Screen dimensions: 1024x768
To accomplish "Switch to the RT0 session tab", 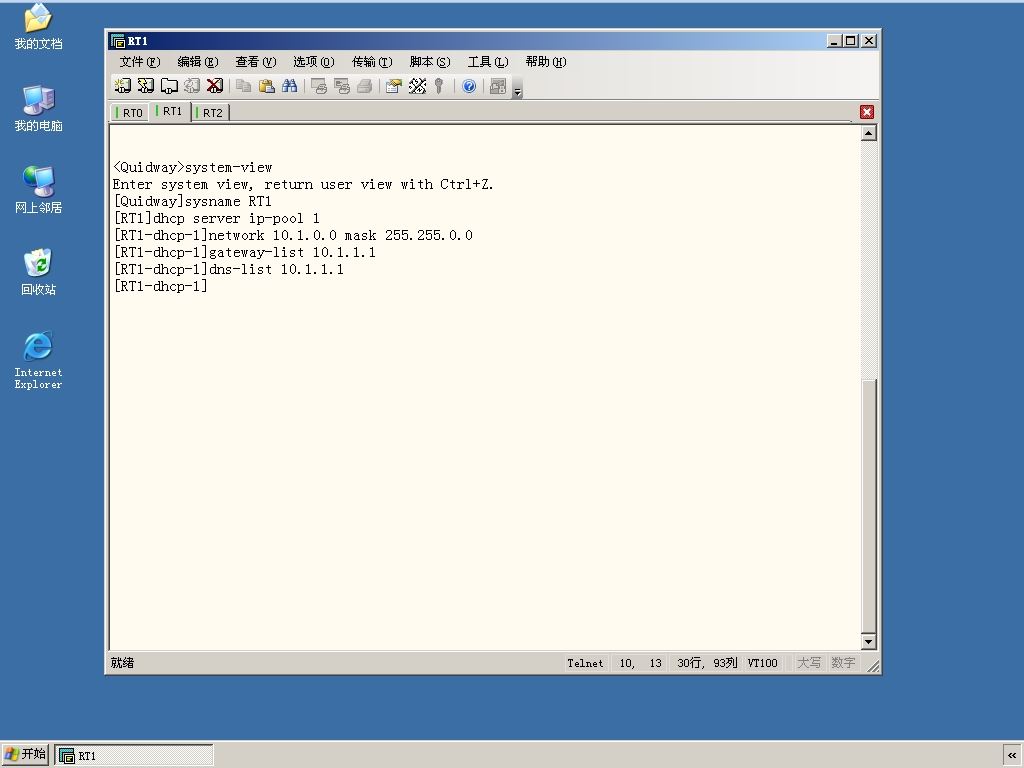I will pos(129,112).
